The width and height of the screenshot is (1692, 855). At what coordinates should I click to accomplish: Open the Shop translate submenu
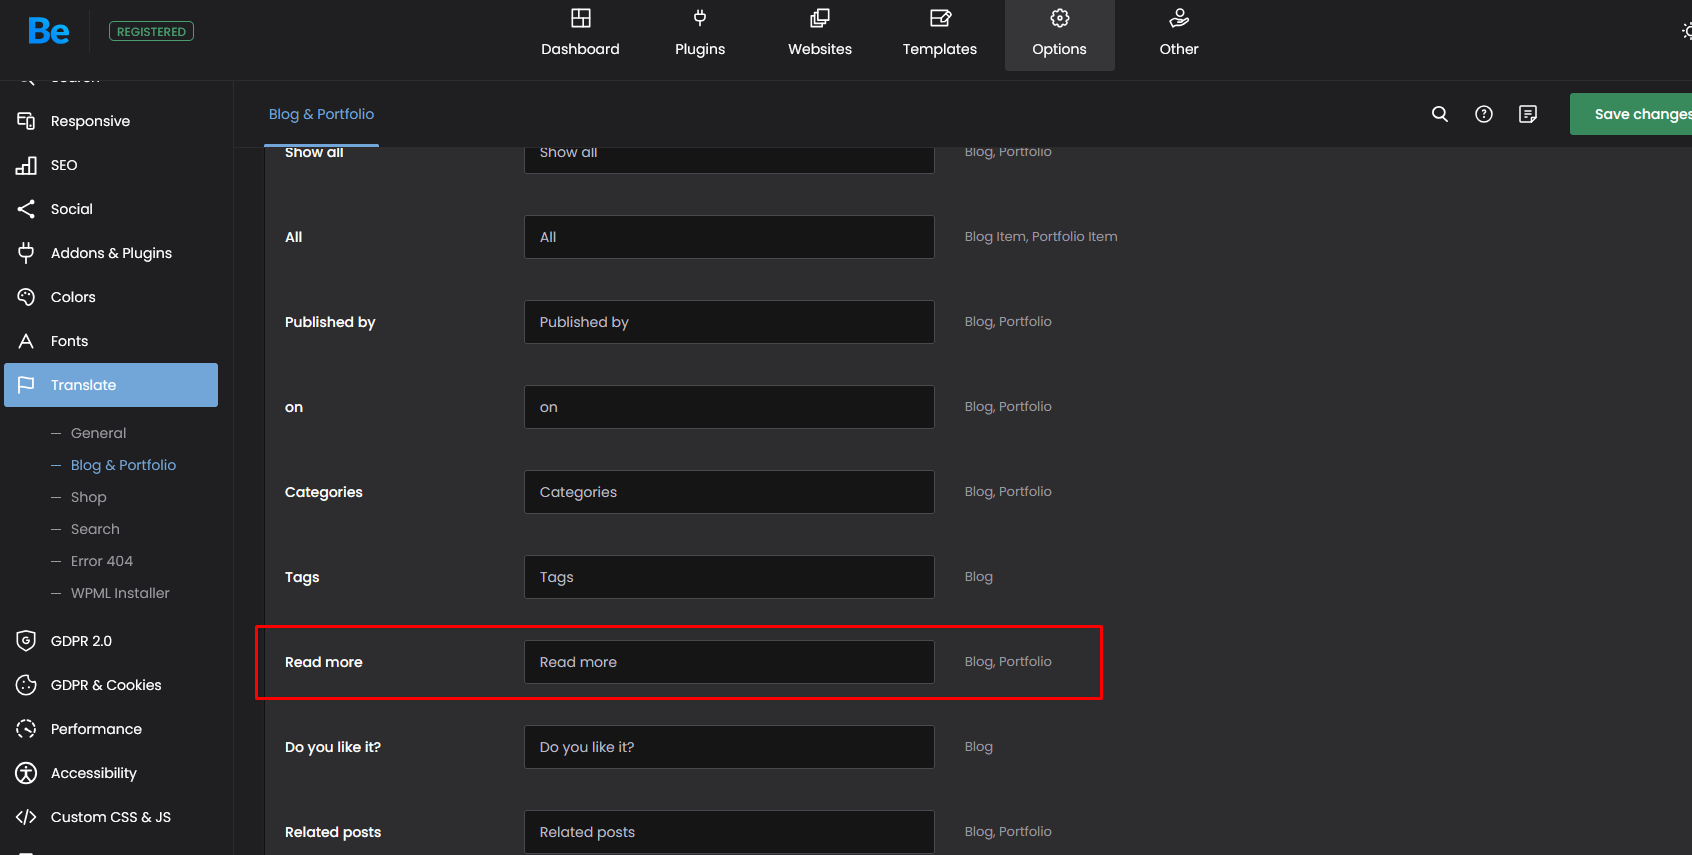88,497
